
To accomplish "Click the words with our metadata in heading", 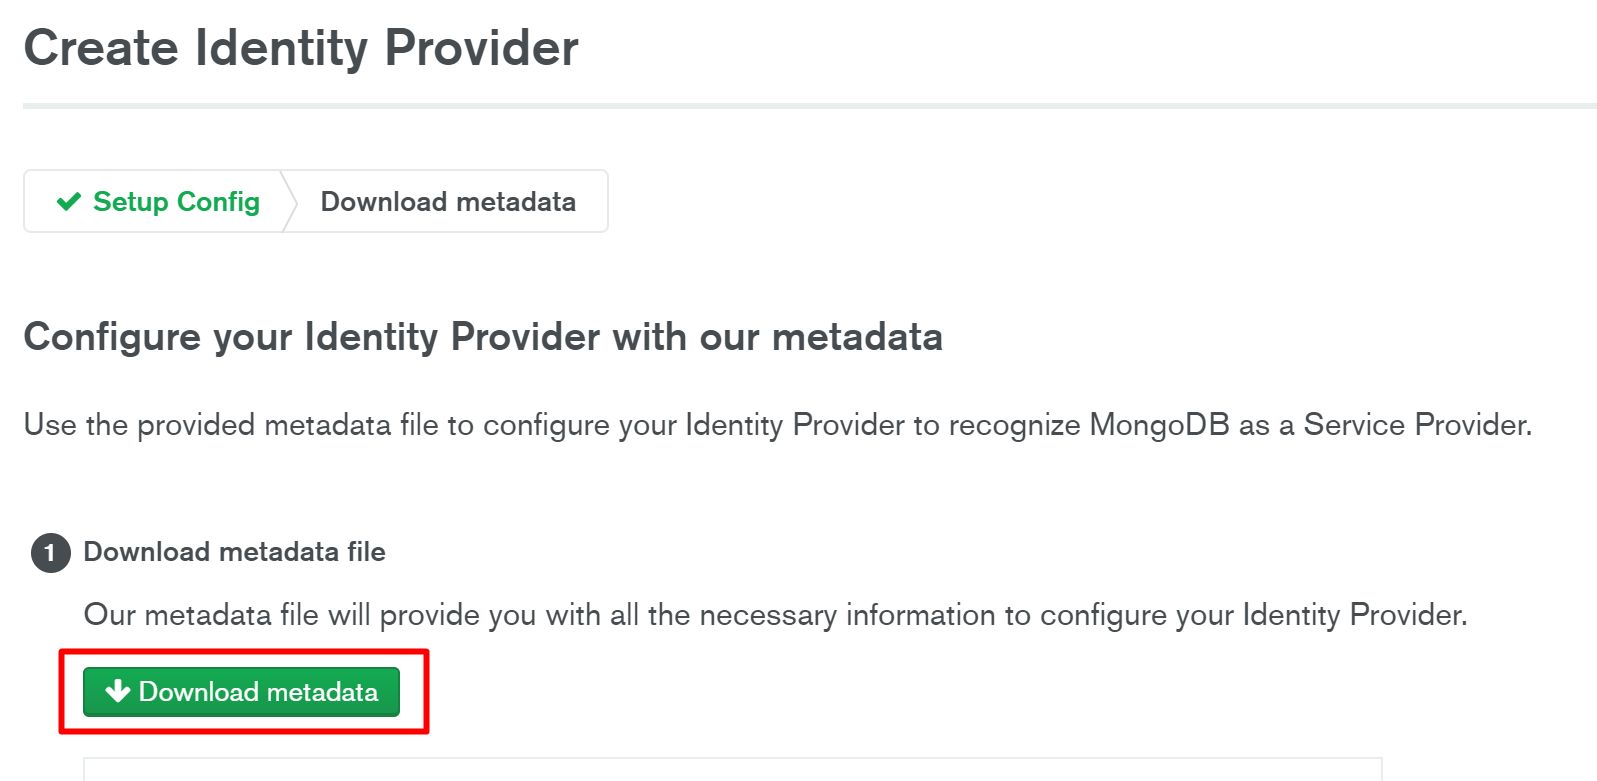I will pos(777,337).
